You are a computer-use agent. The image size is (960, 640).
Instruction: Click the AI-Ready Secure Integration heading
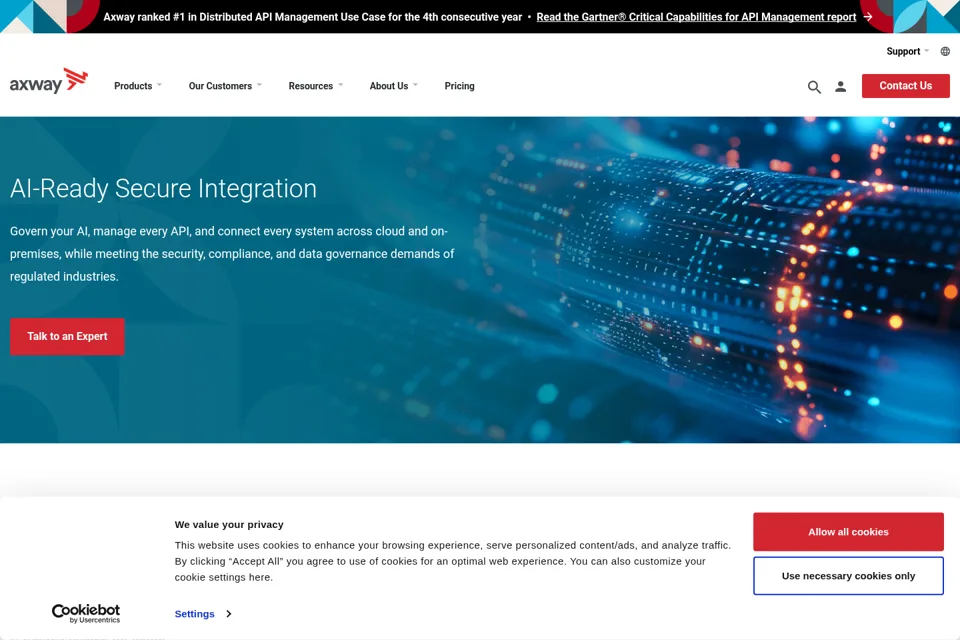click(x=163, y=188)
